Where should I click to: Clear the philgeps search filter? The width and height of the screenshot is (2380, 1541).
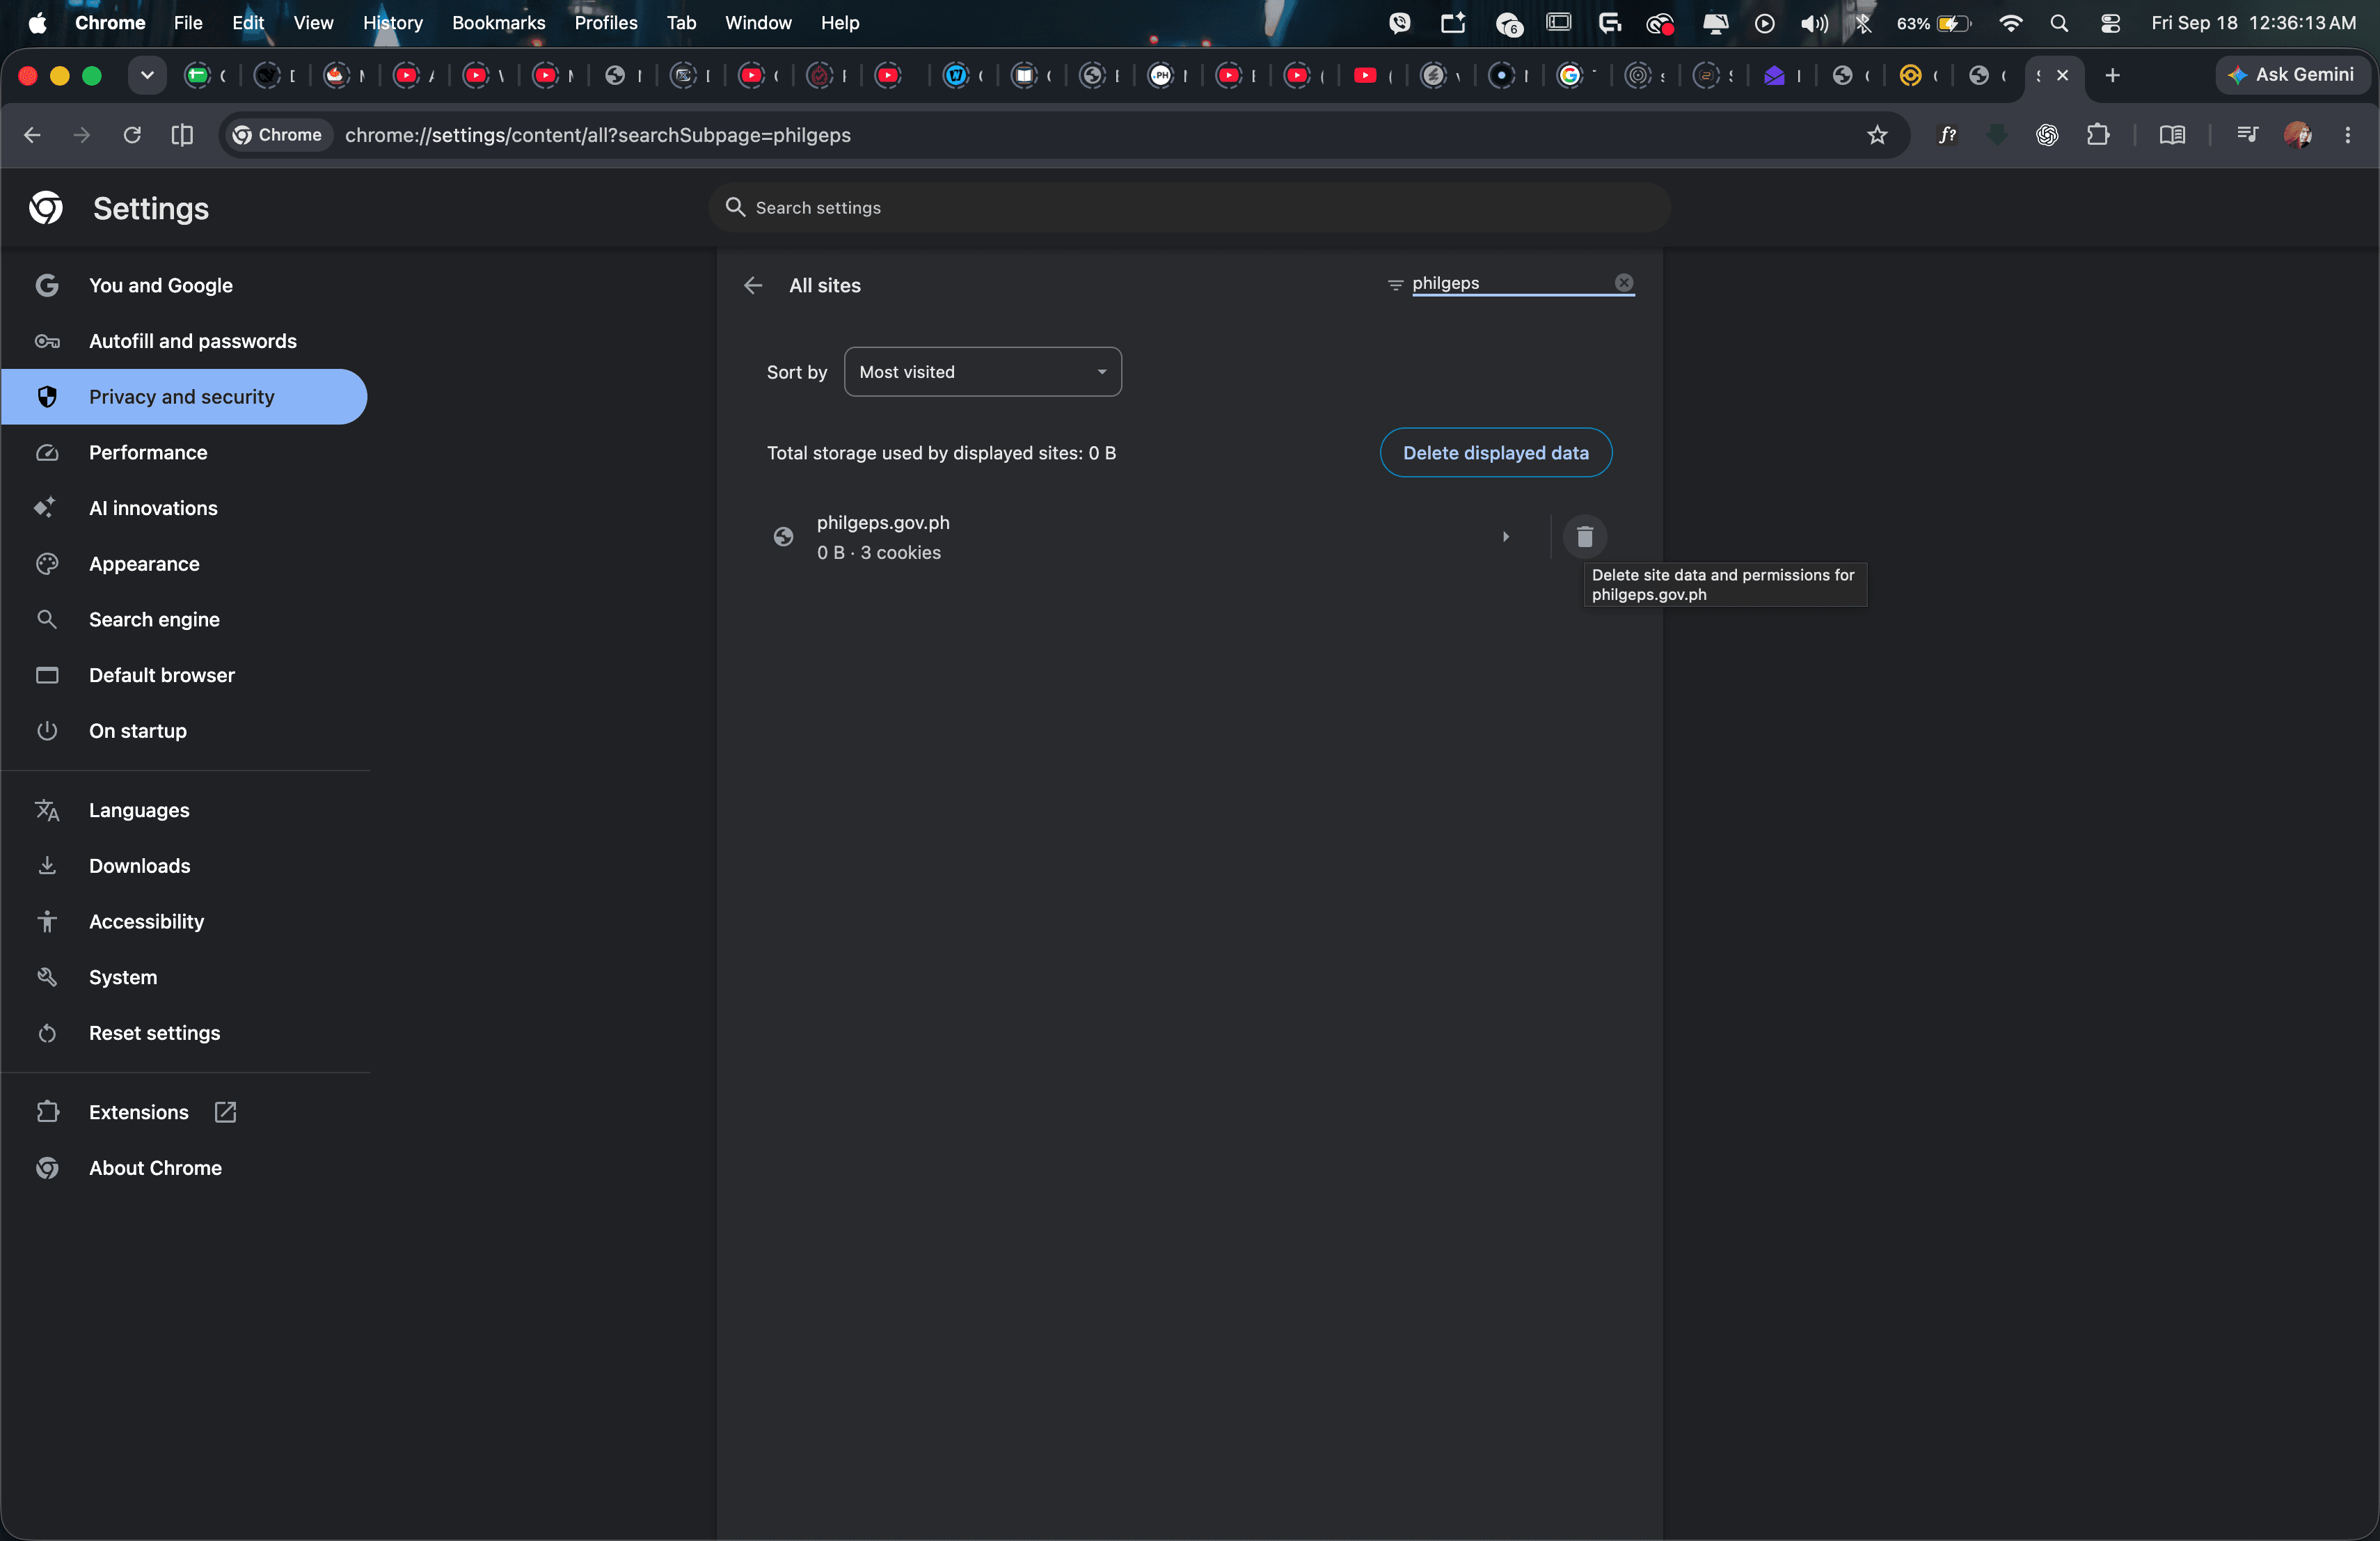coord(1624,283)
